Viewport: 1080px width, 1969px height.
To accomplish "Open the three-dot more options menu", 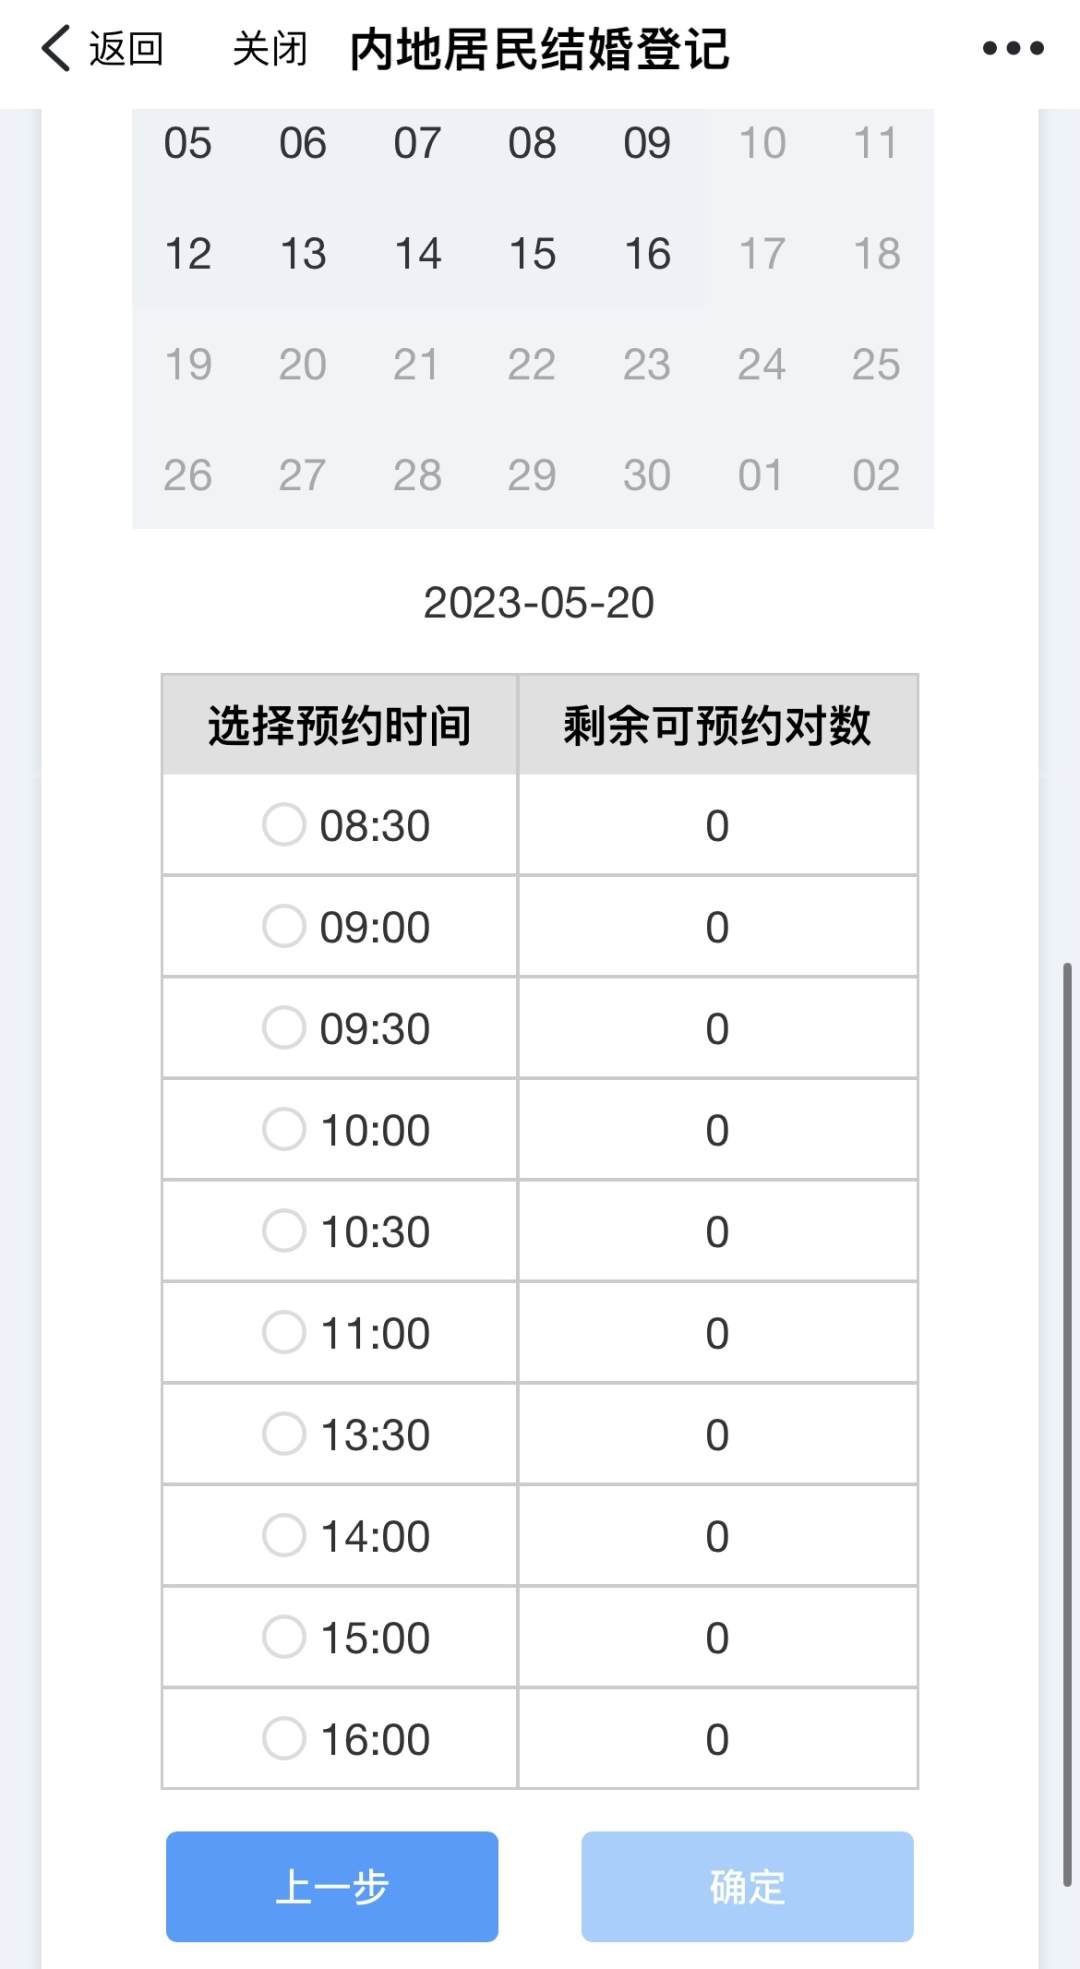I will tap(1012, 48).
